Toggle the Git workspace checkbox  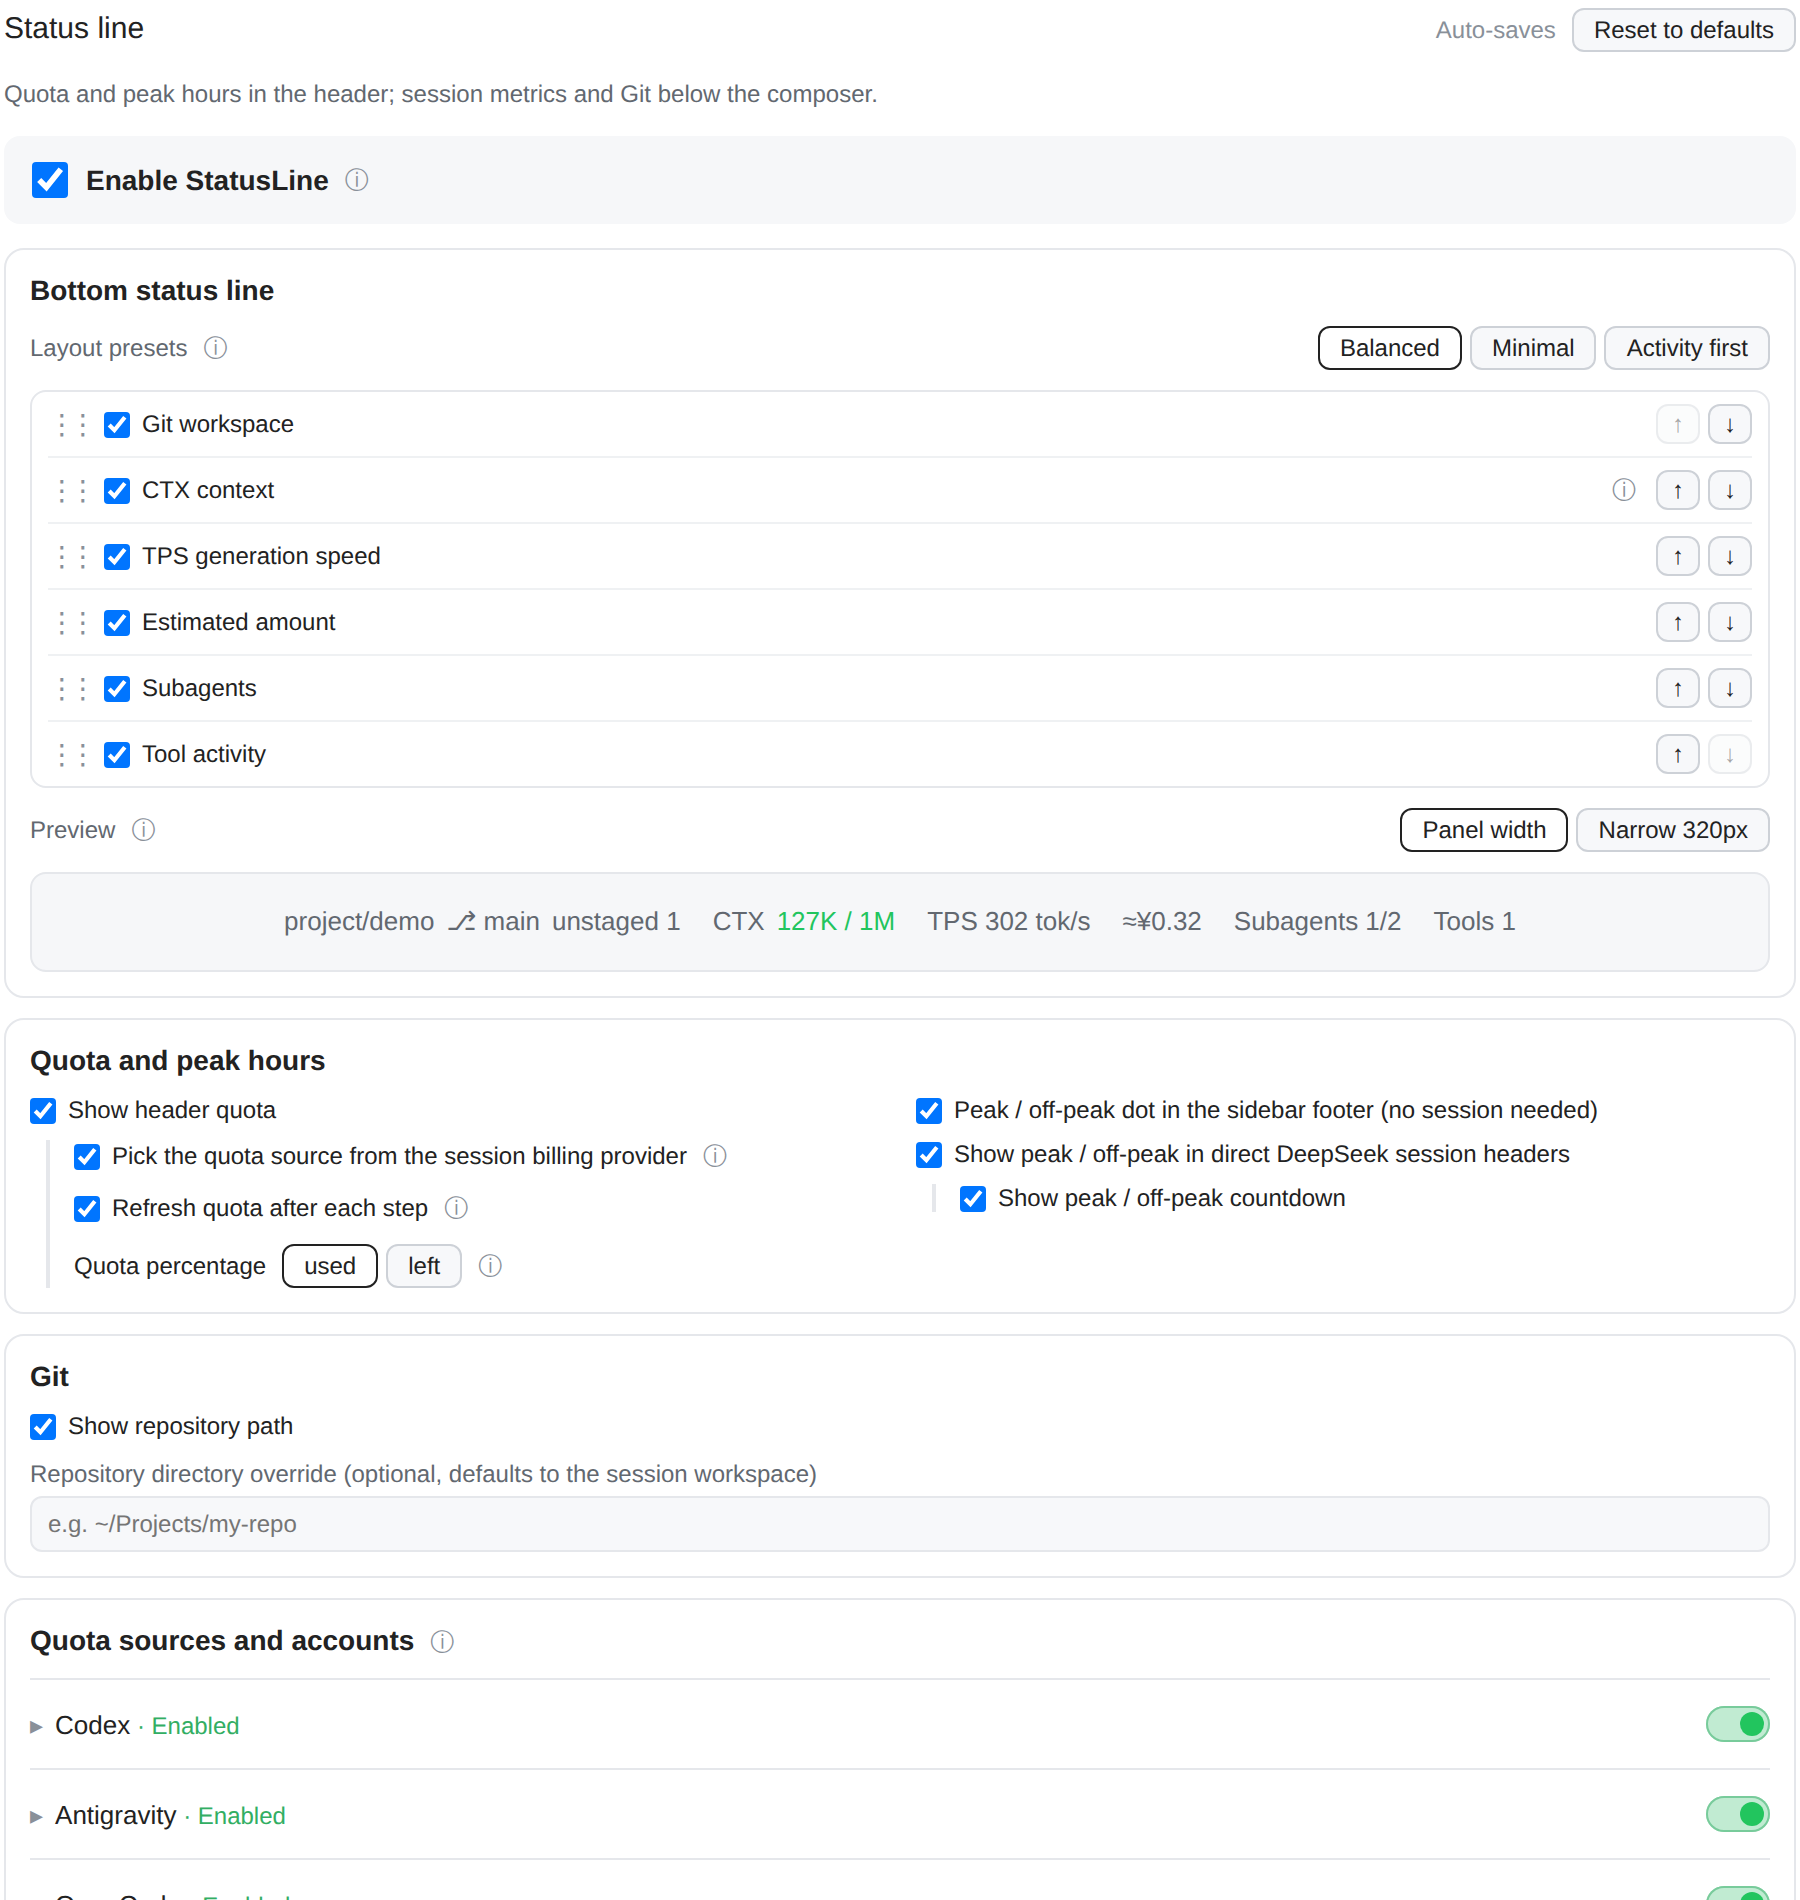tap(117, 425)
